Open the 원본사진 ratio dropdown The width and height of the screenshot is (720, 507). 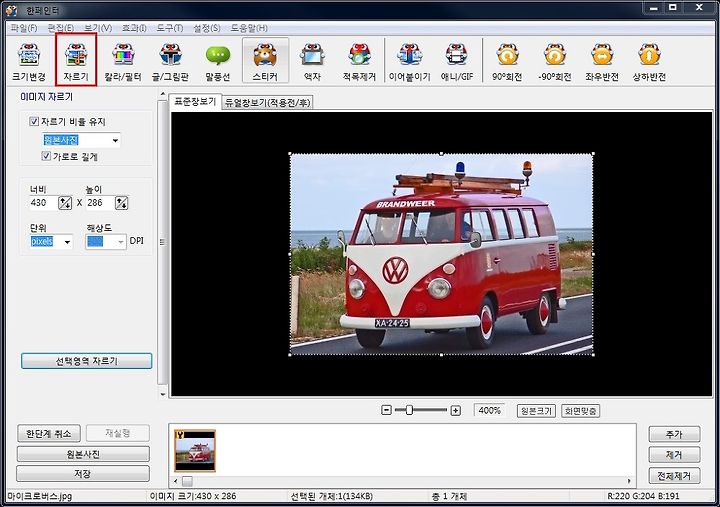(81, 140)
